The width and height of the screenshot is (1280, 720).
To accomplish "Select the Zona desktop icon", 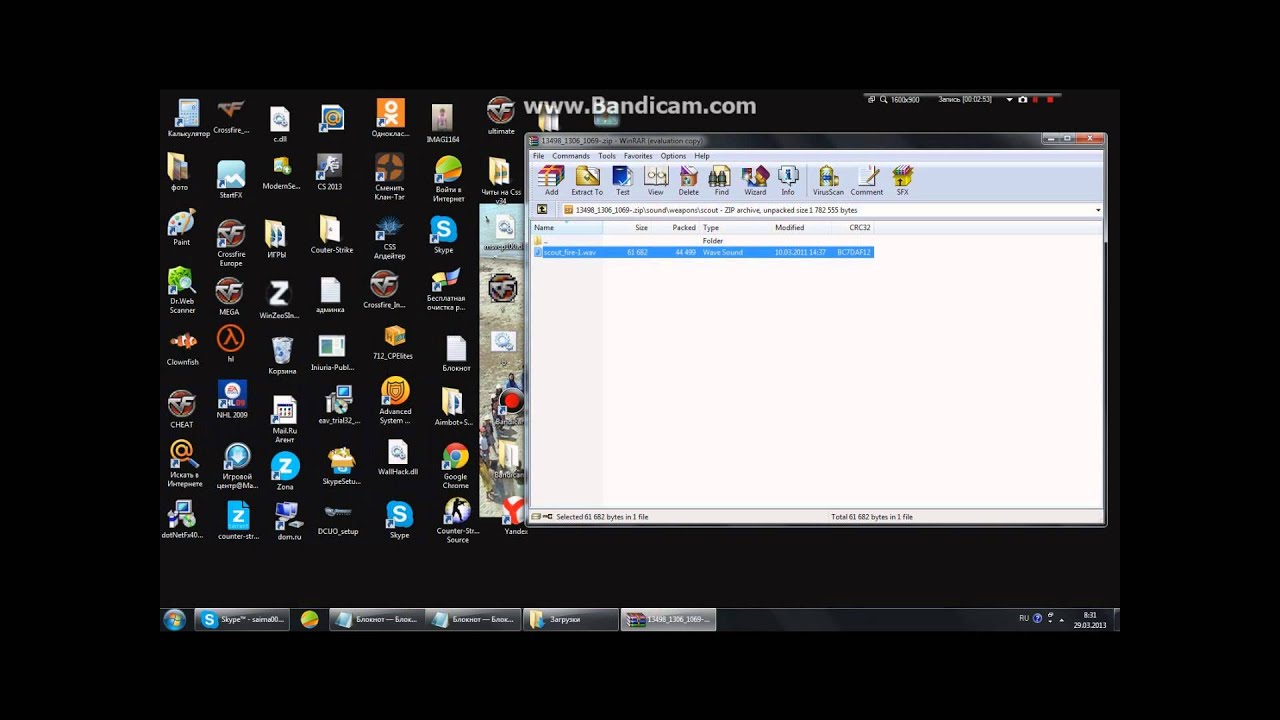I will tap(285, 472).
